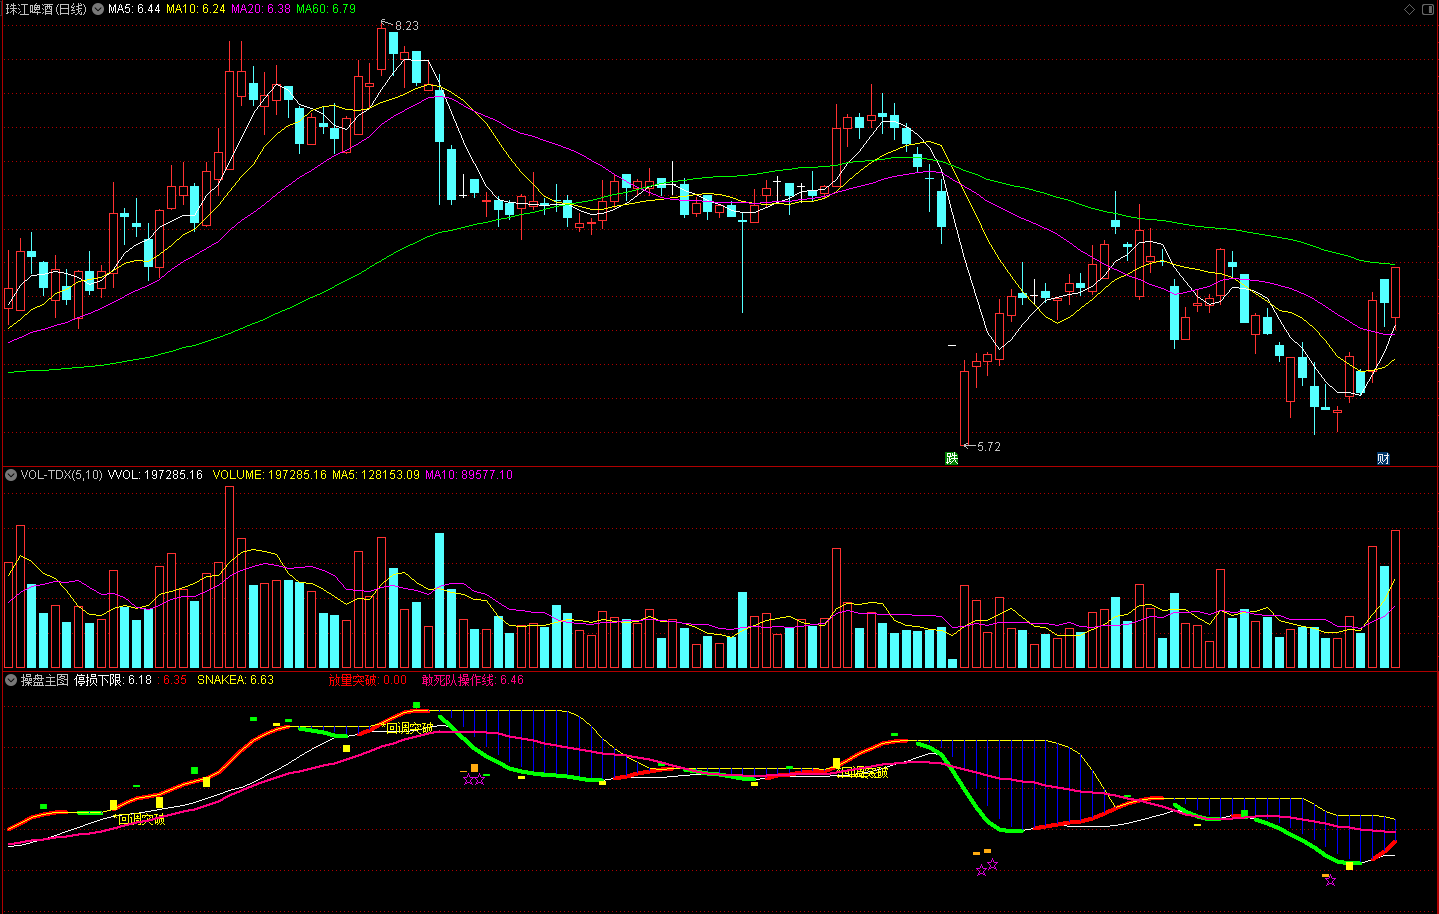Viewport: 1439px width, 914px height.
Task: Click the 8.23 high price annotation
Action: pyautogui.click(x=407, y=26)
